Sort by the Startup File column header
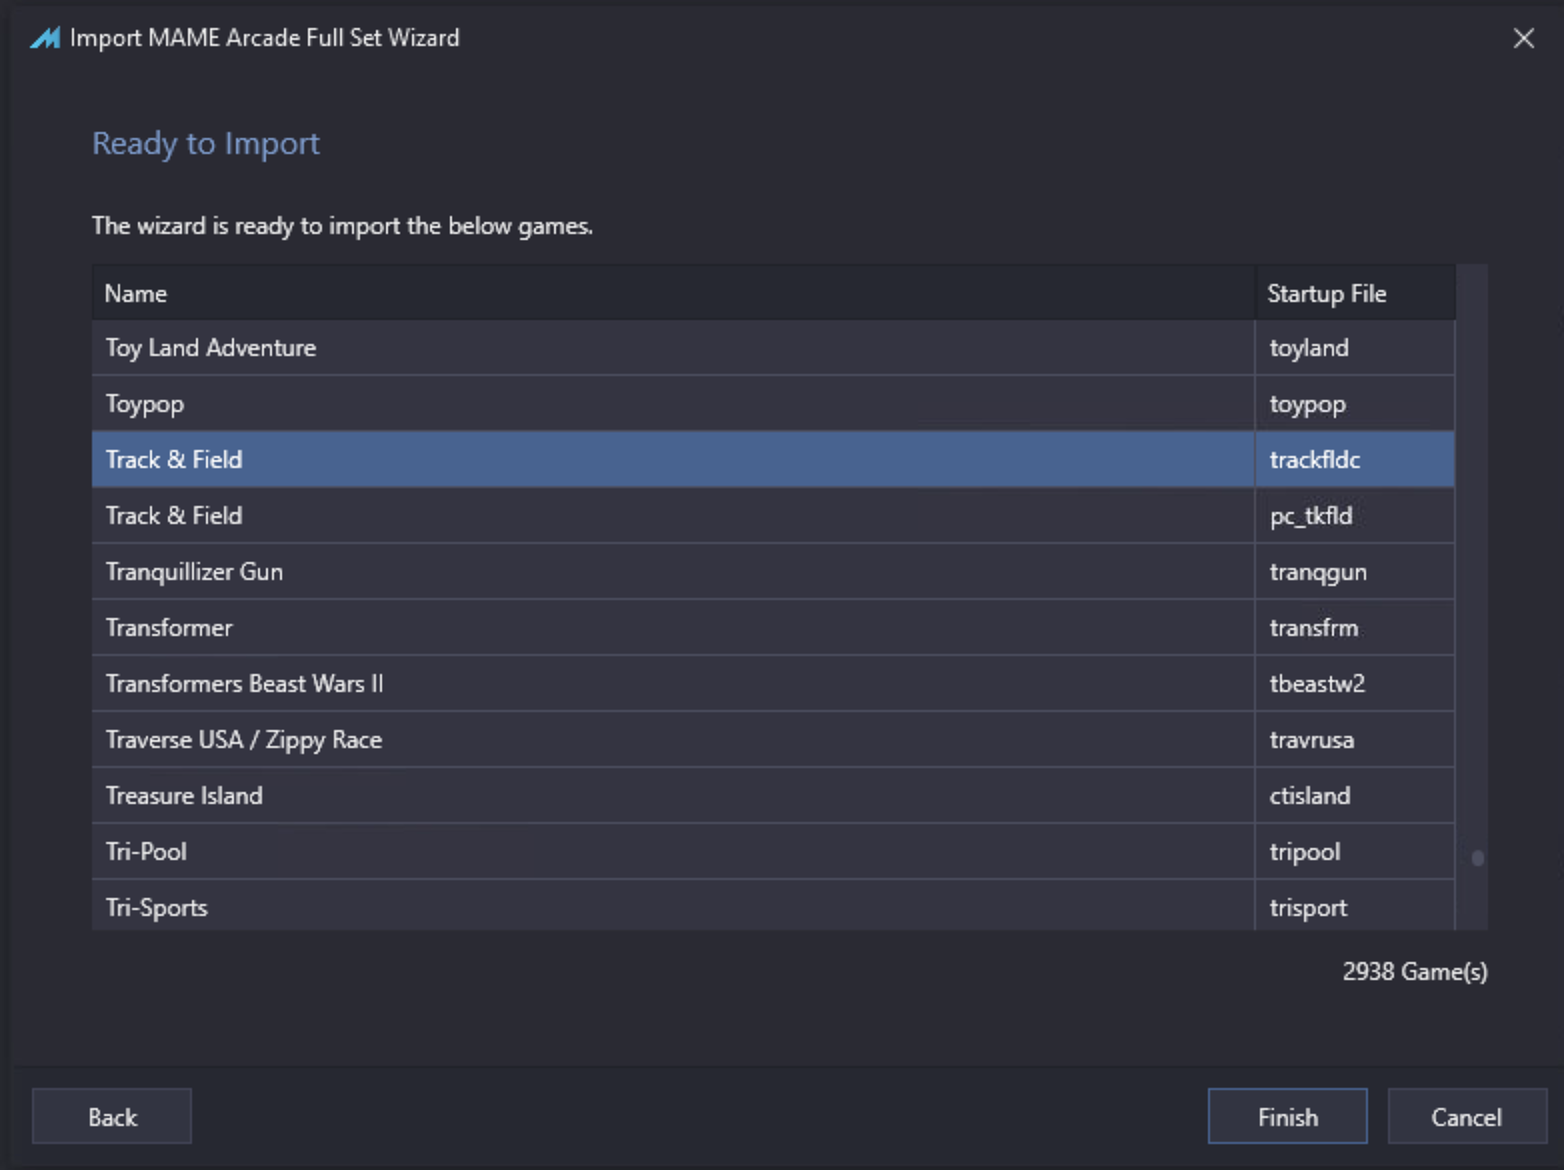This screenshot has height=1170, width=1564. (1355, 293)
